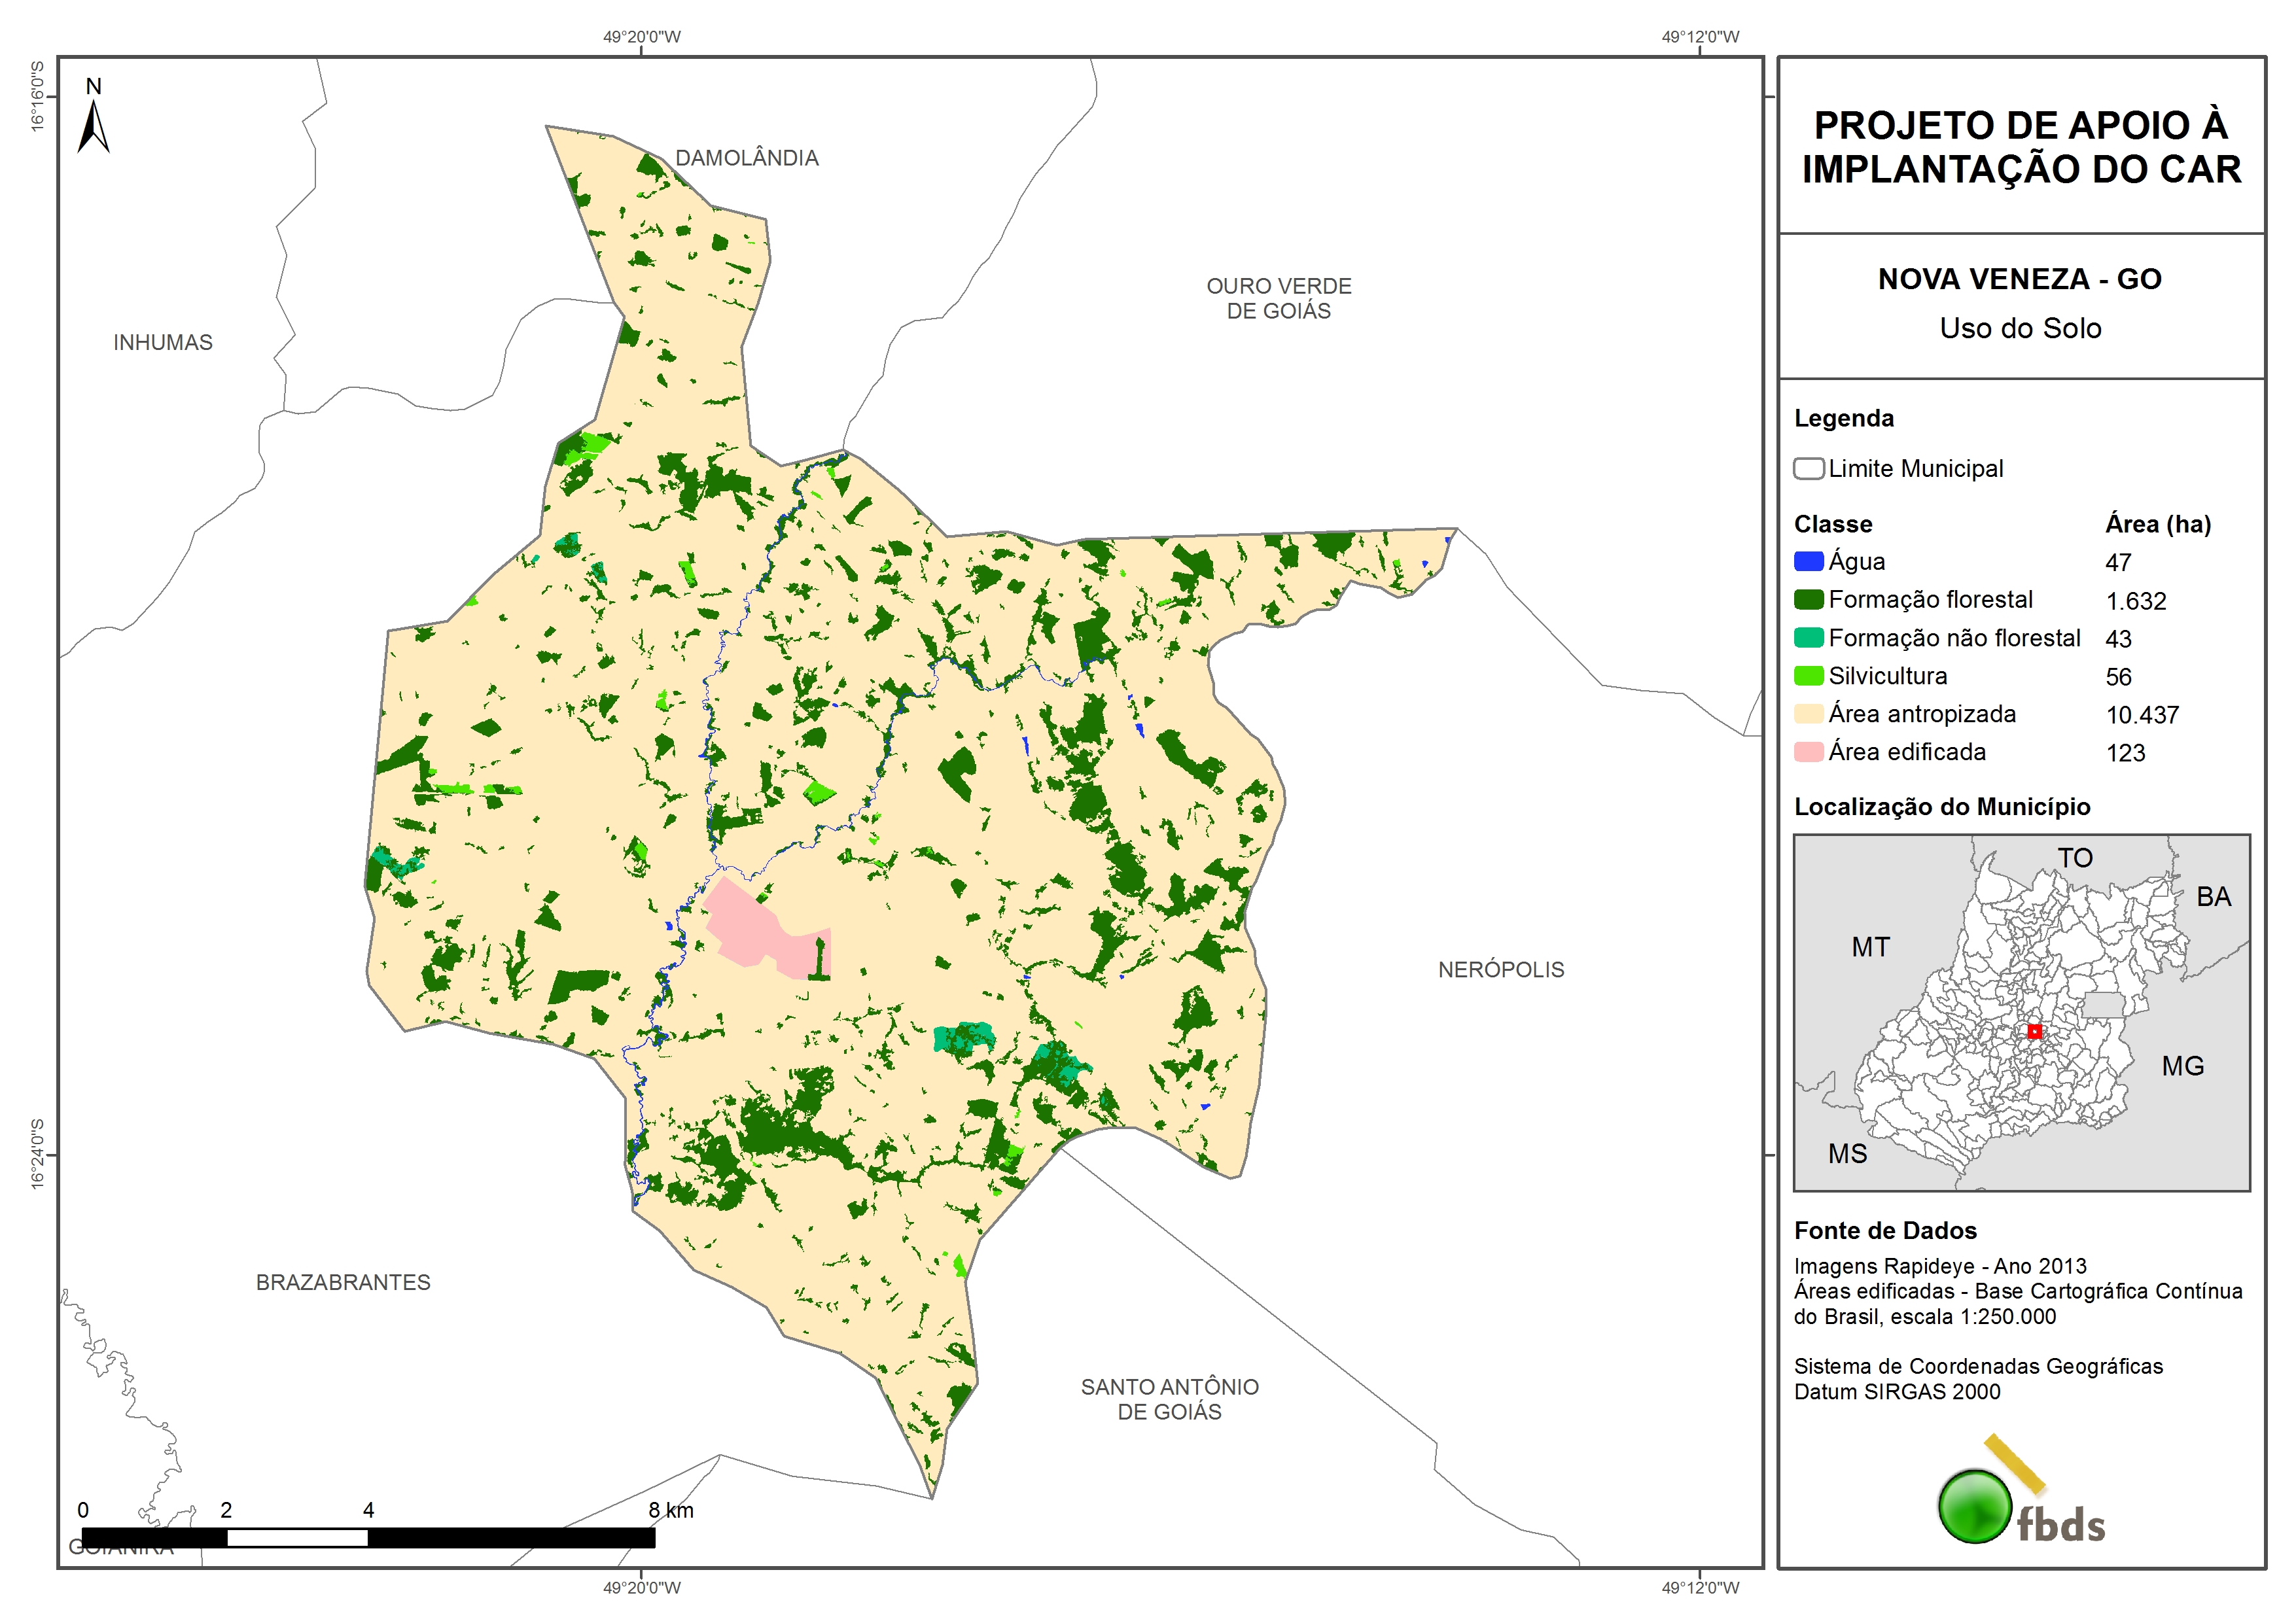Click the INHUMAS municipality label
This screenshot has width=2296, height=1623.
coord(163,343)
